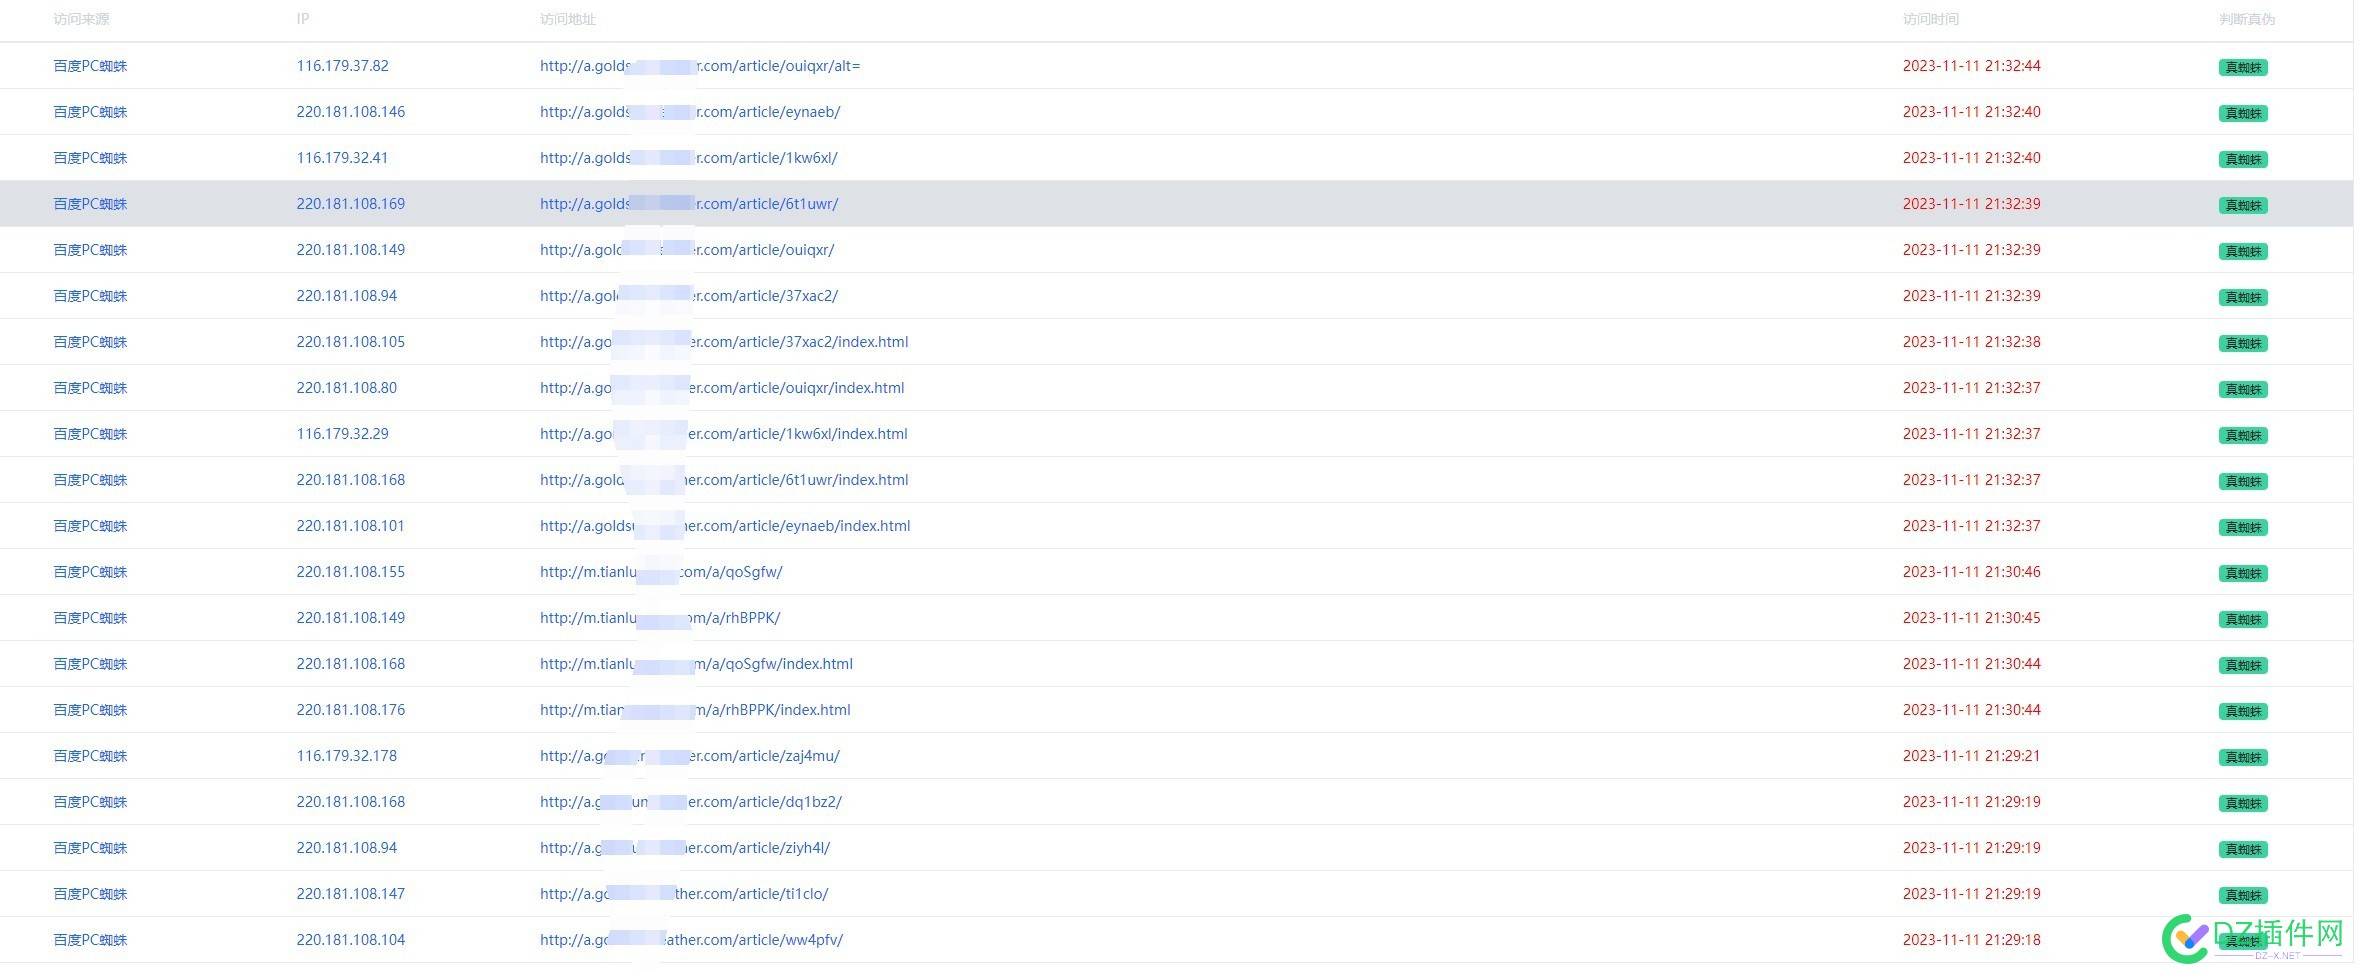This screenshot has width=2362, height=979.
Task: Open the article/6t1uwr/index.html URL link
Action: (724, 480)
